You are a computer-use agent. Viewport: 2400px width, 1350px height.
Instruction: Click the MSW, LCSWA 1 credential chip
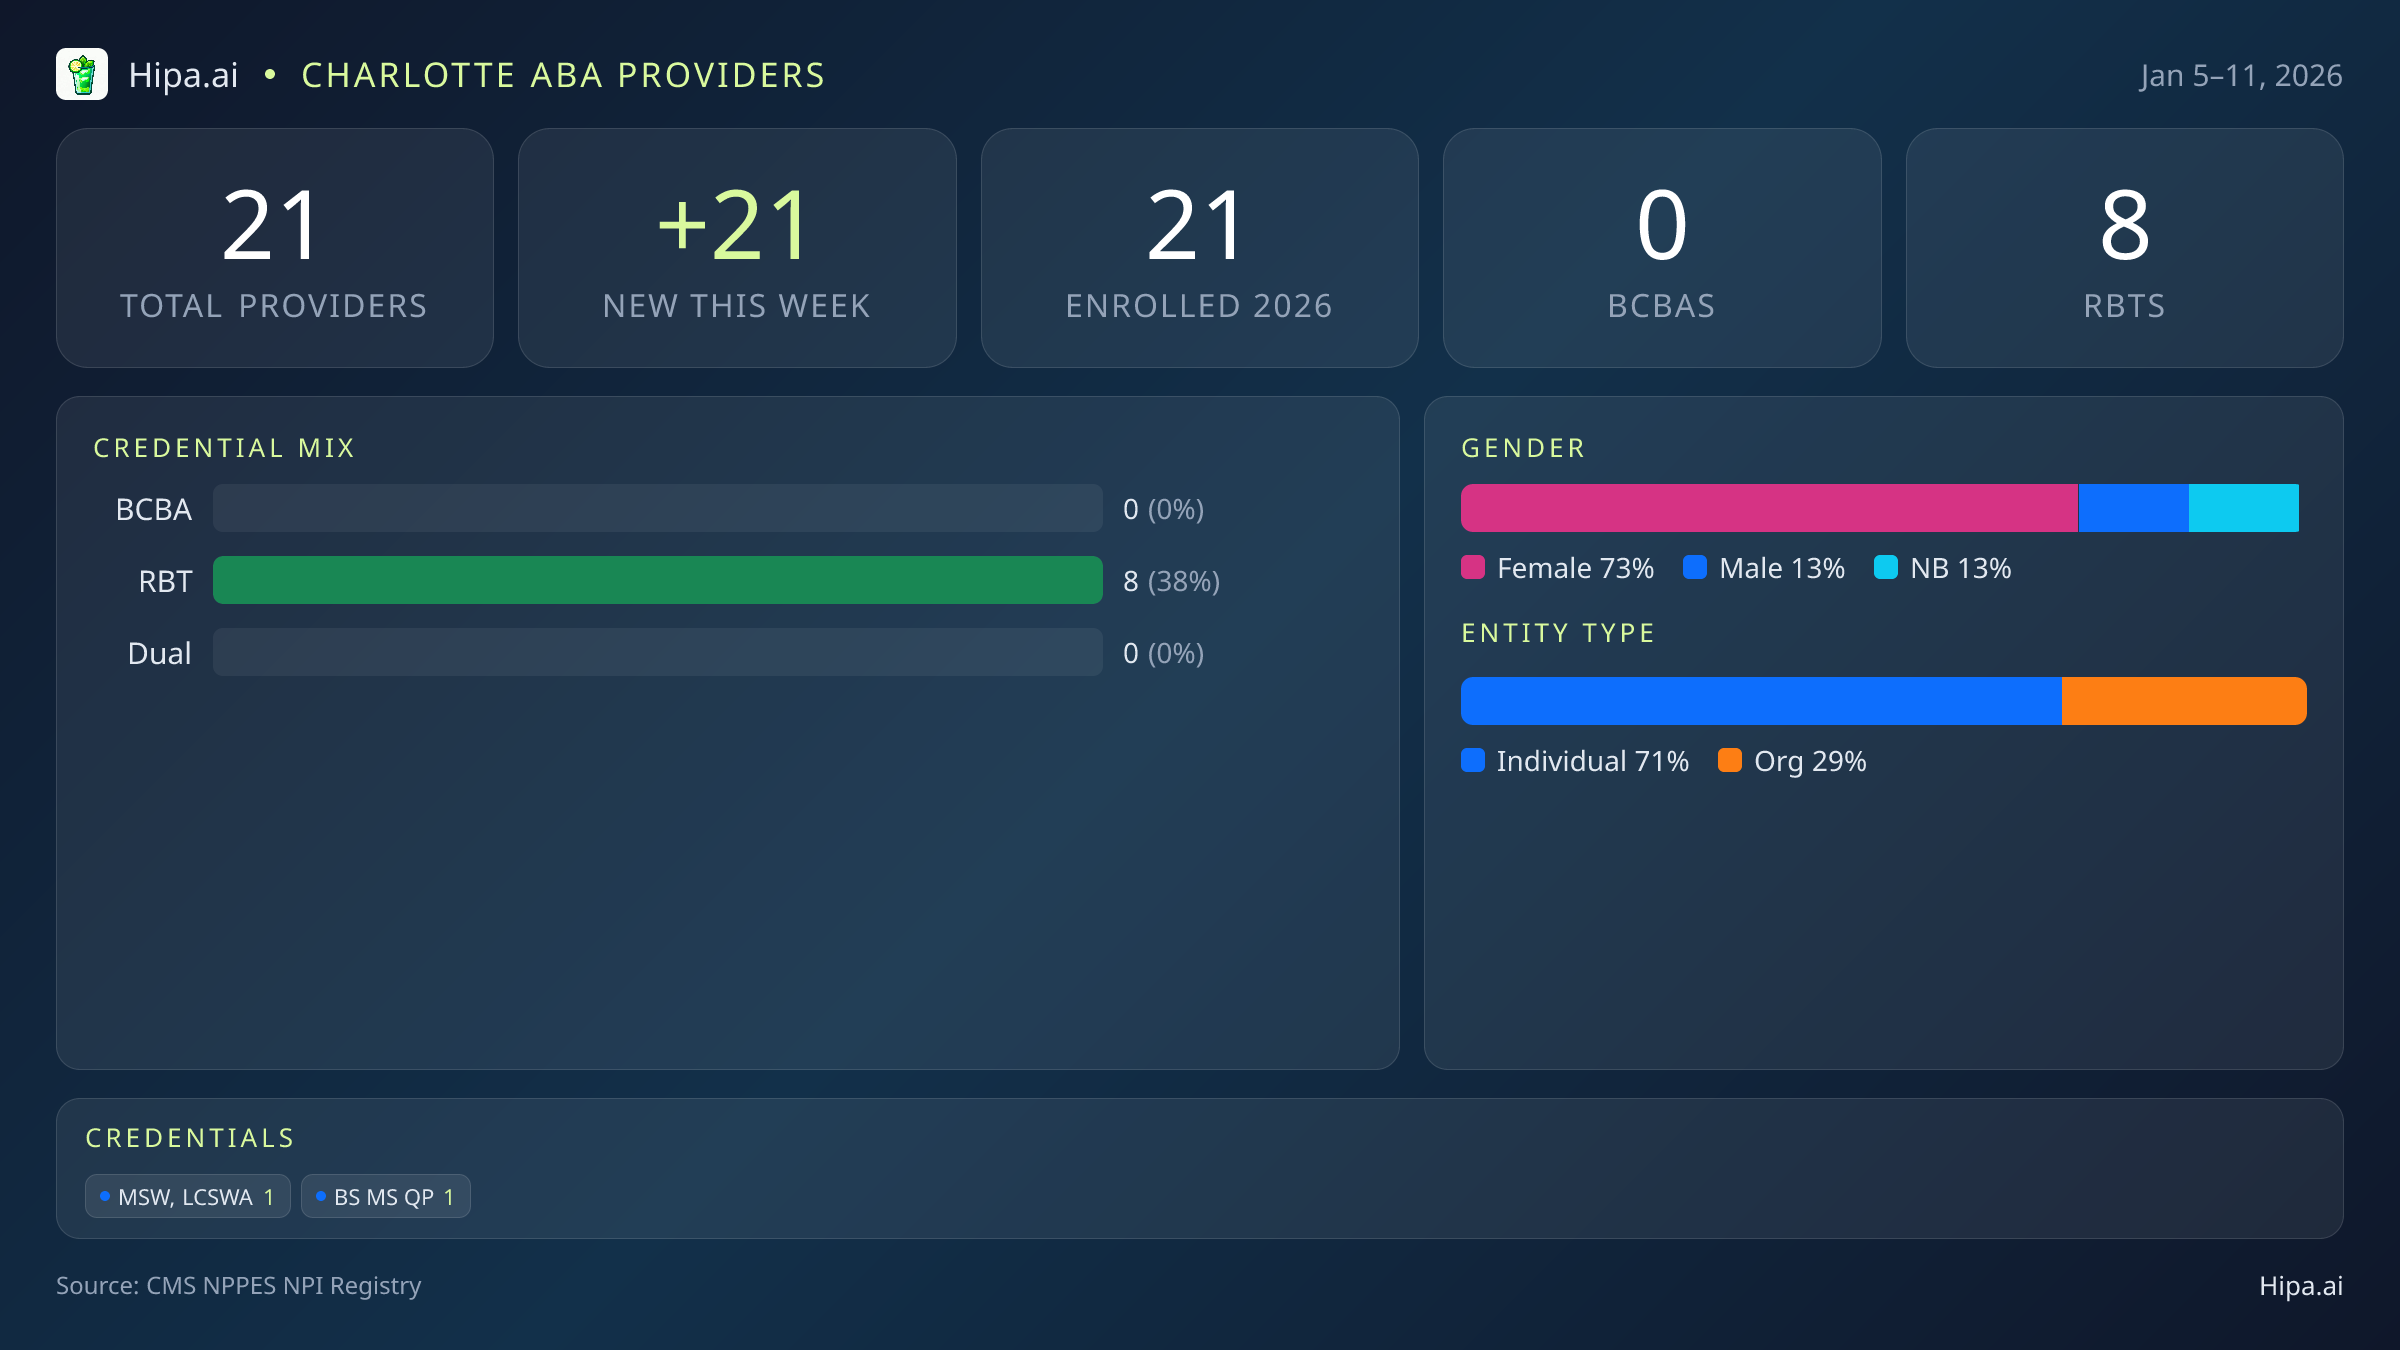[x=187, y=1195]
